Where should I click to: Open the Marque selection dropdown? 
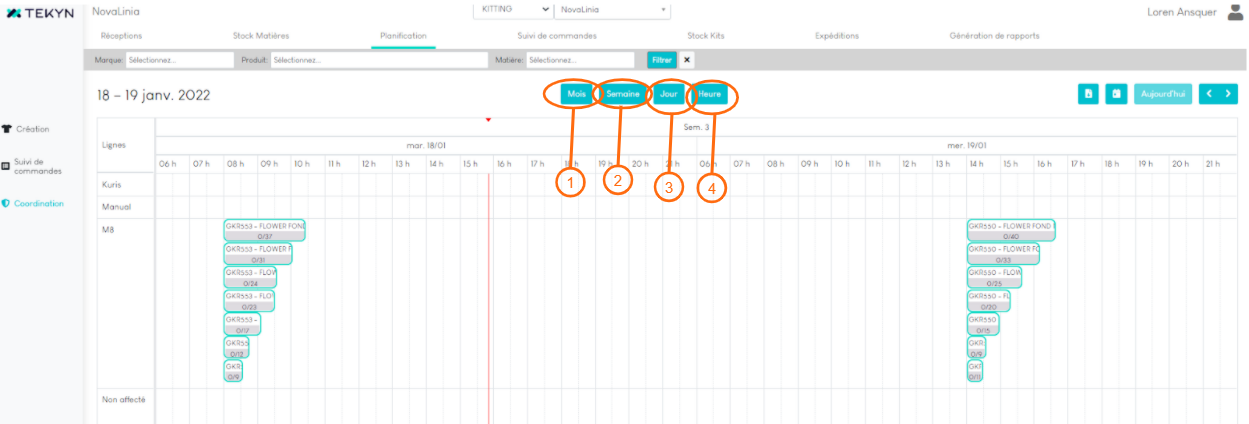click(x=180, y=60)
